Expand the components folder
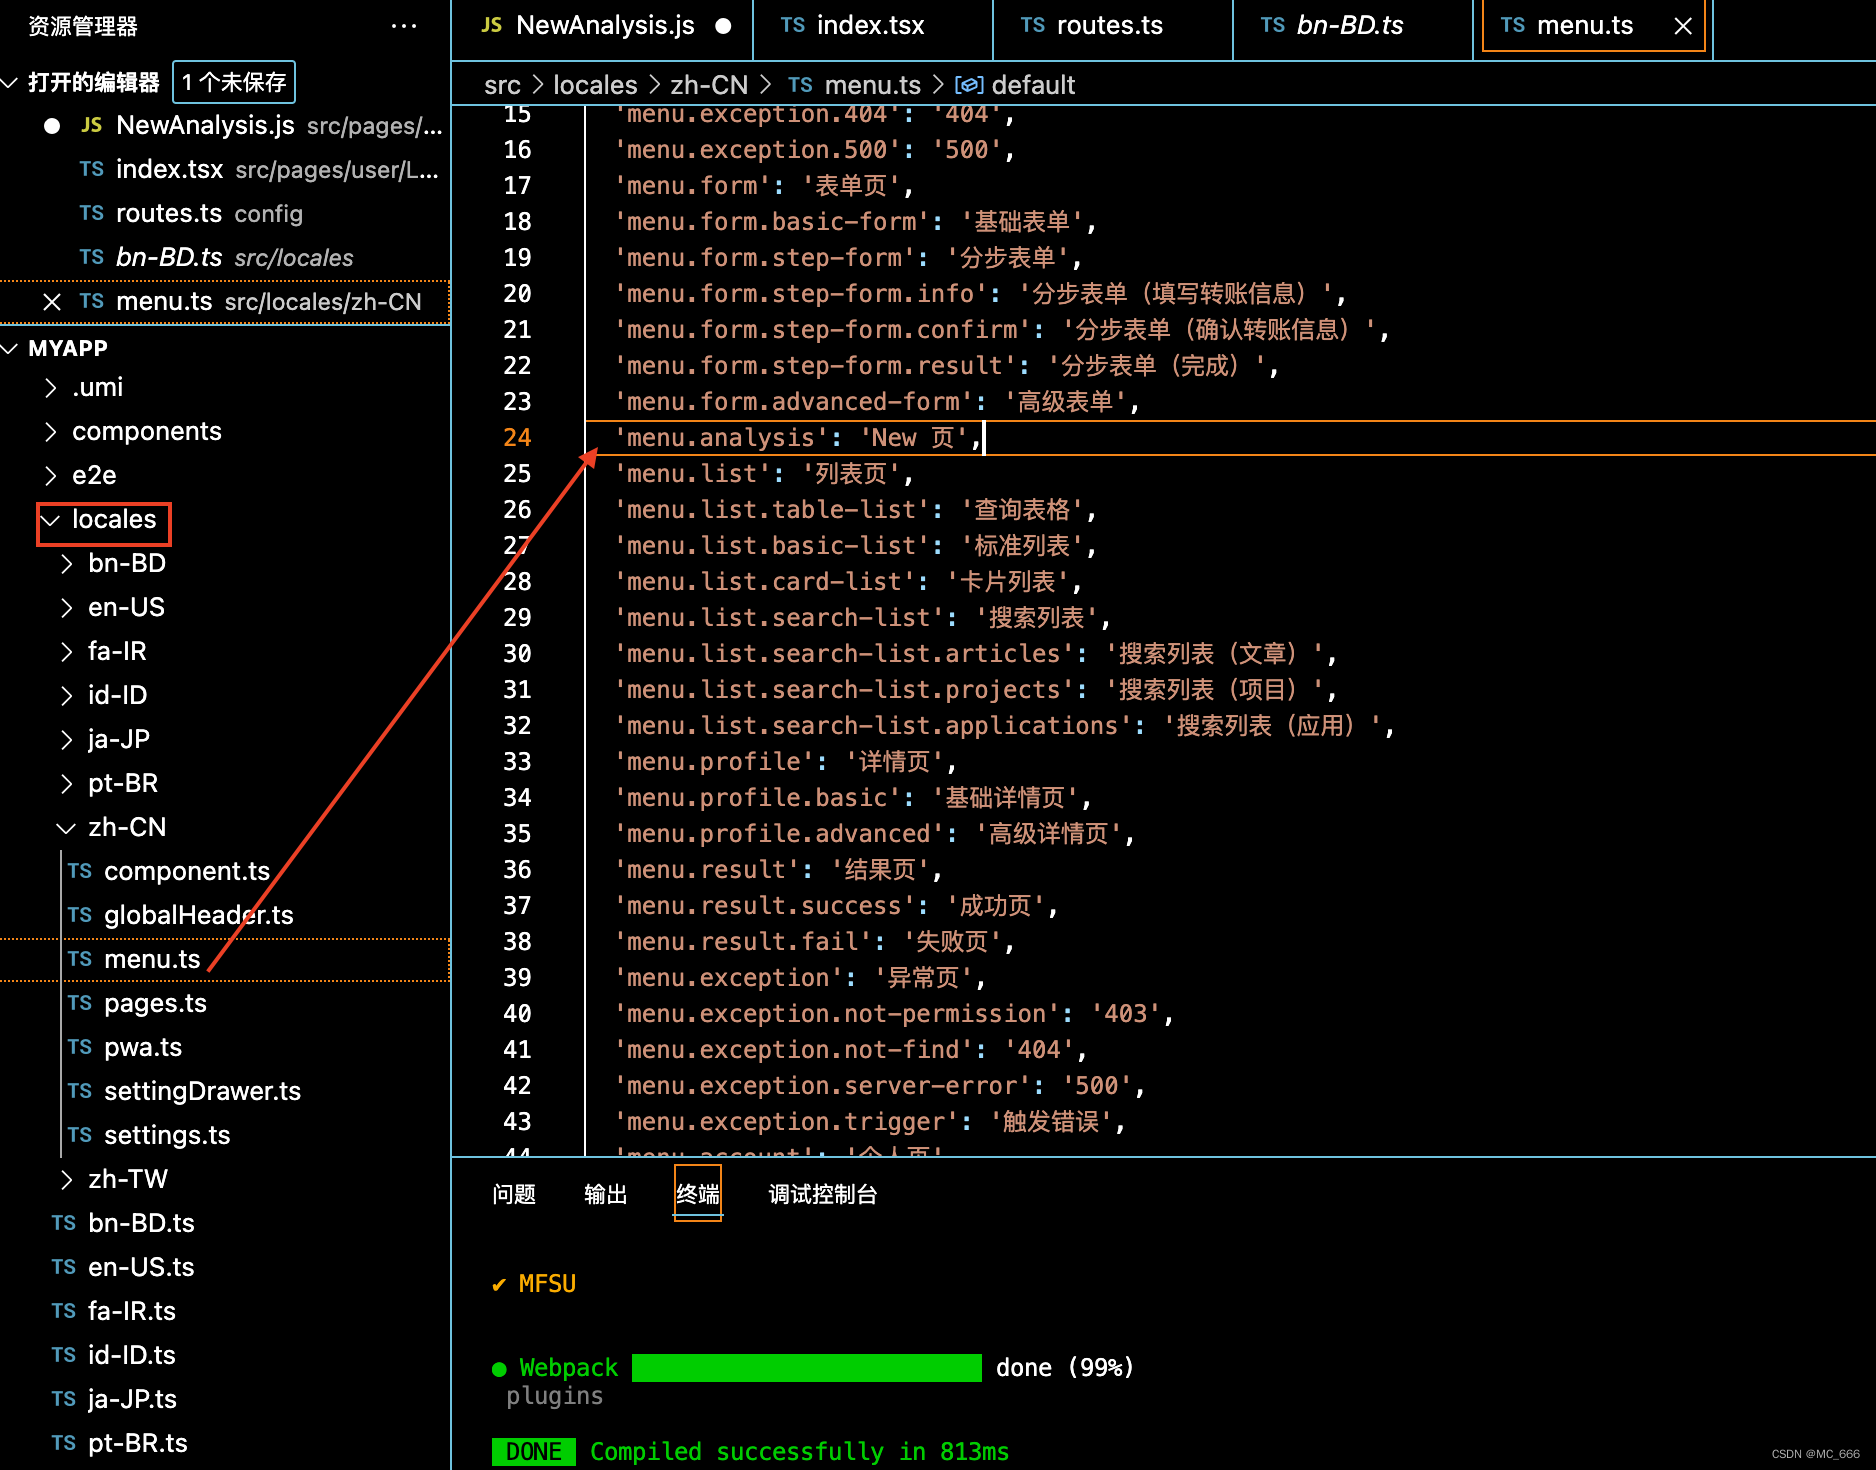The height and width of the screenshot is (1470, 1876). coord(51,432)
